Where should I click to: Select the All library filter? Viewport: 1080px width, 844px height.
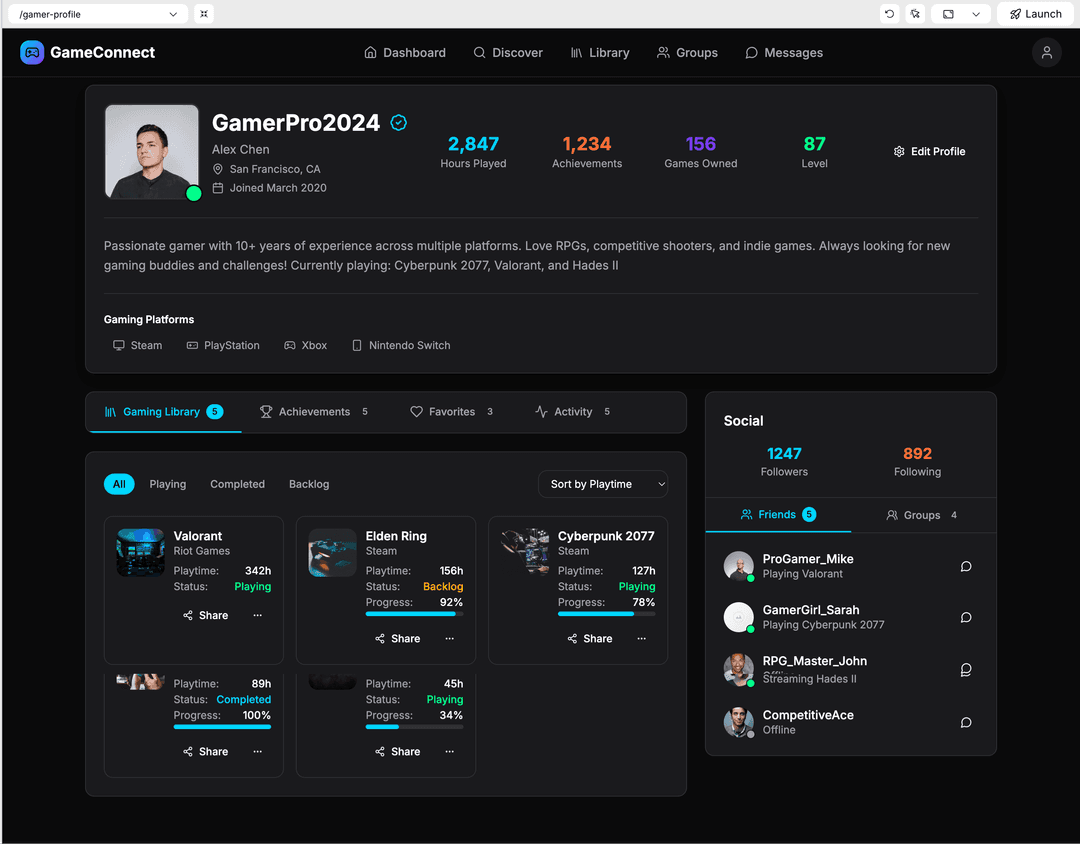pyautogui.click(x=119, y=484)
